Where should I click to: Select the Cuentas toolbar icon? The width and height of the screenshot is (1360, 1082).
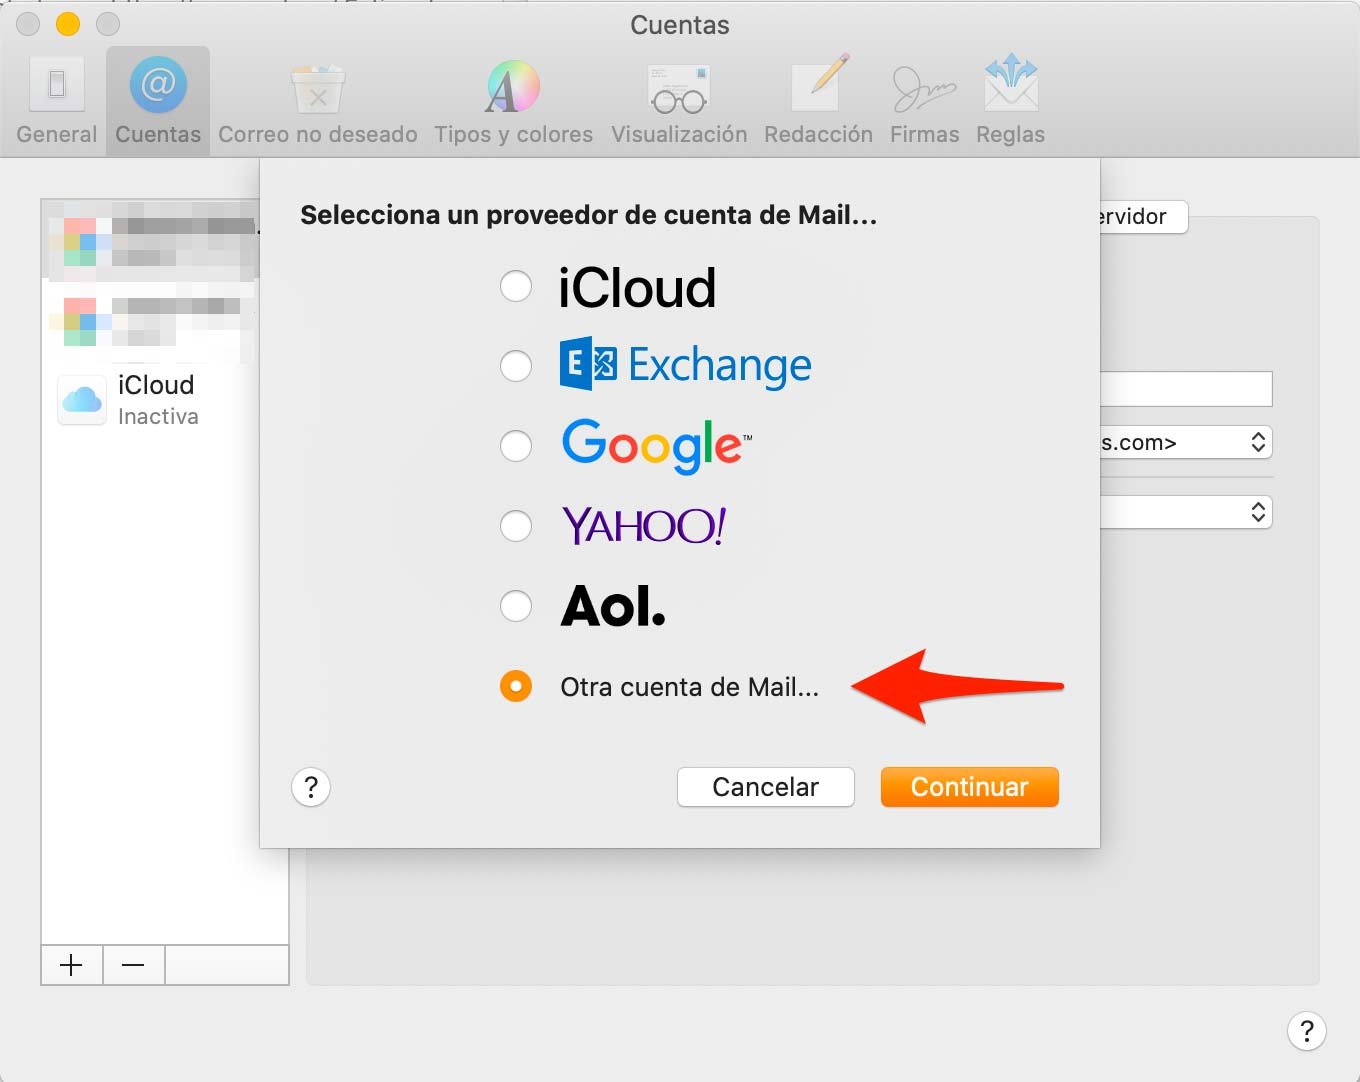coord(157,99)
